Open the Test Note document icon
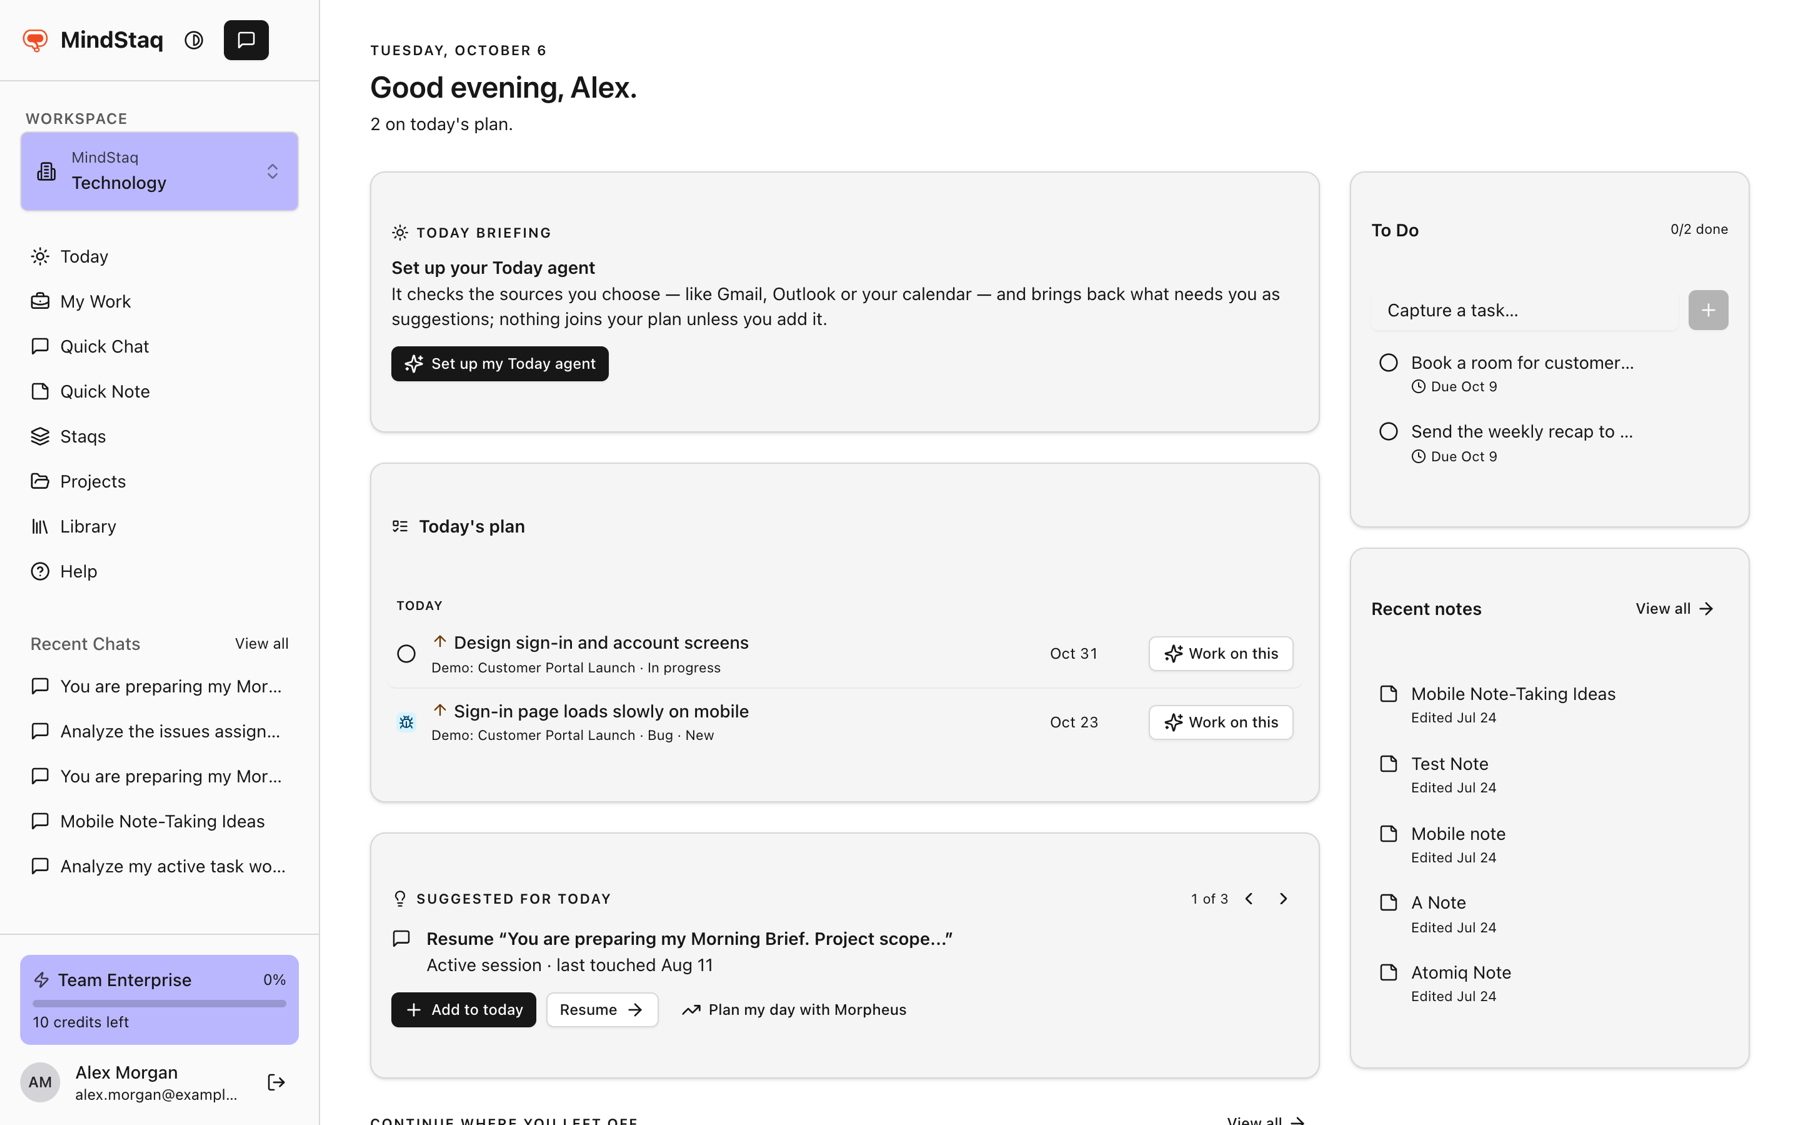This screenshot has height=1125, width=1800. (1388, 763)
